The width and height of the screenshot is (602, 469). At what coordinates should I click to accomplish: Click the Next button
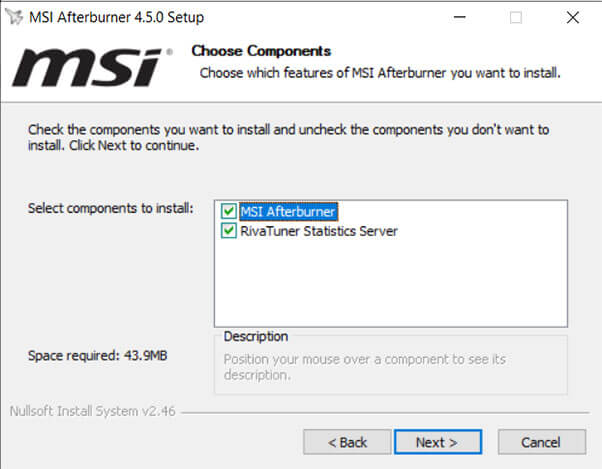[438, 442]
